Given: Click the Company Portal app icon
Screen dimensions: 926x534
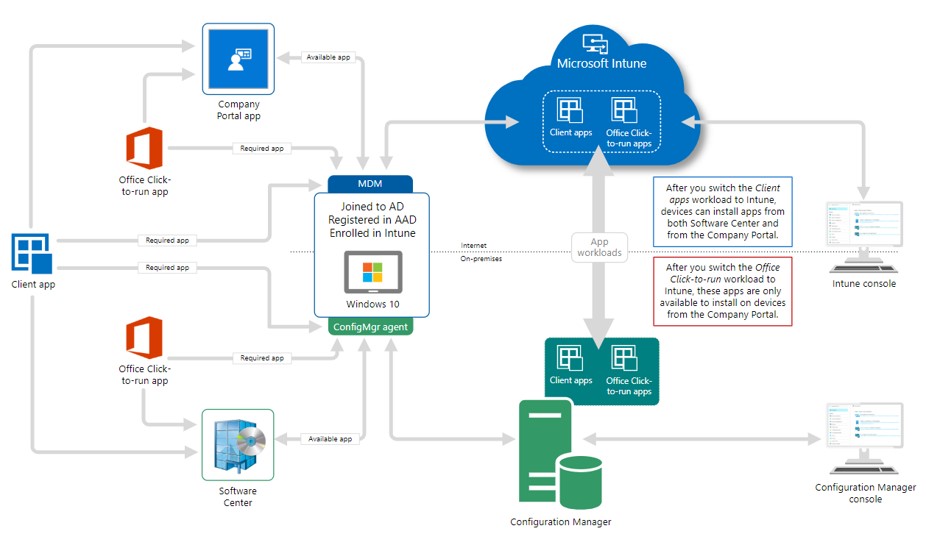Looking at the screenshot, I should pos(238,59).
